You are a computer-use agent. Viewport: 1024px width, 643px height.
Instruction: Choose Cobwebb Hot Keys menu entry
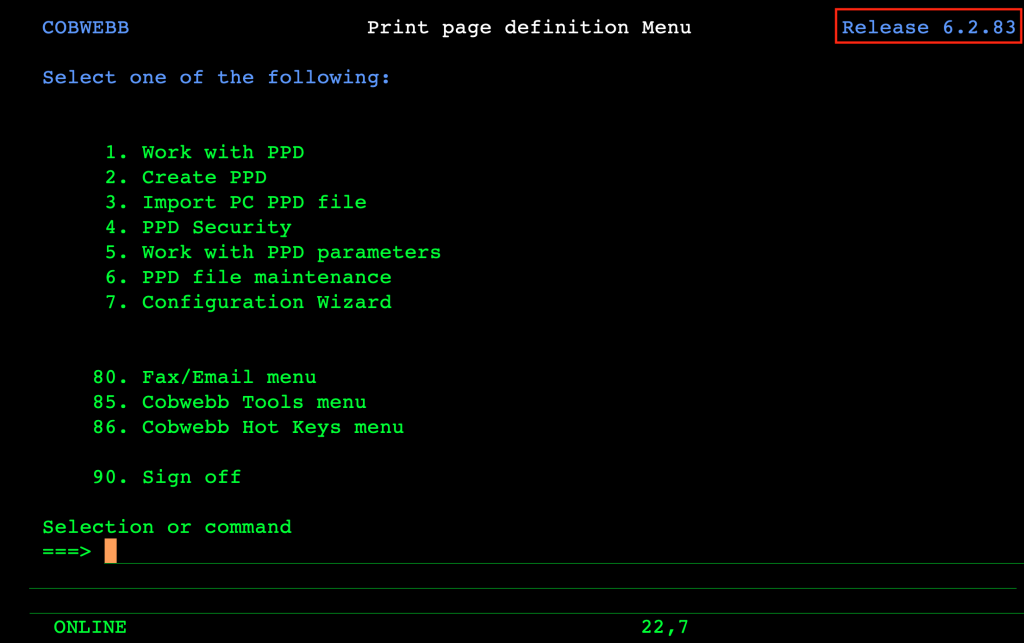(x=248, y=427)
